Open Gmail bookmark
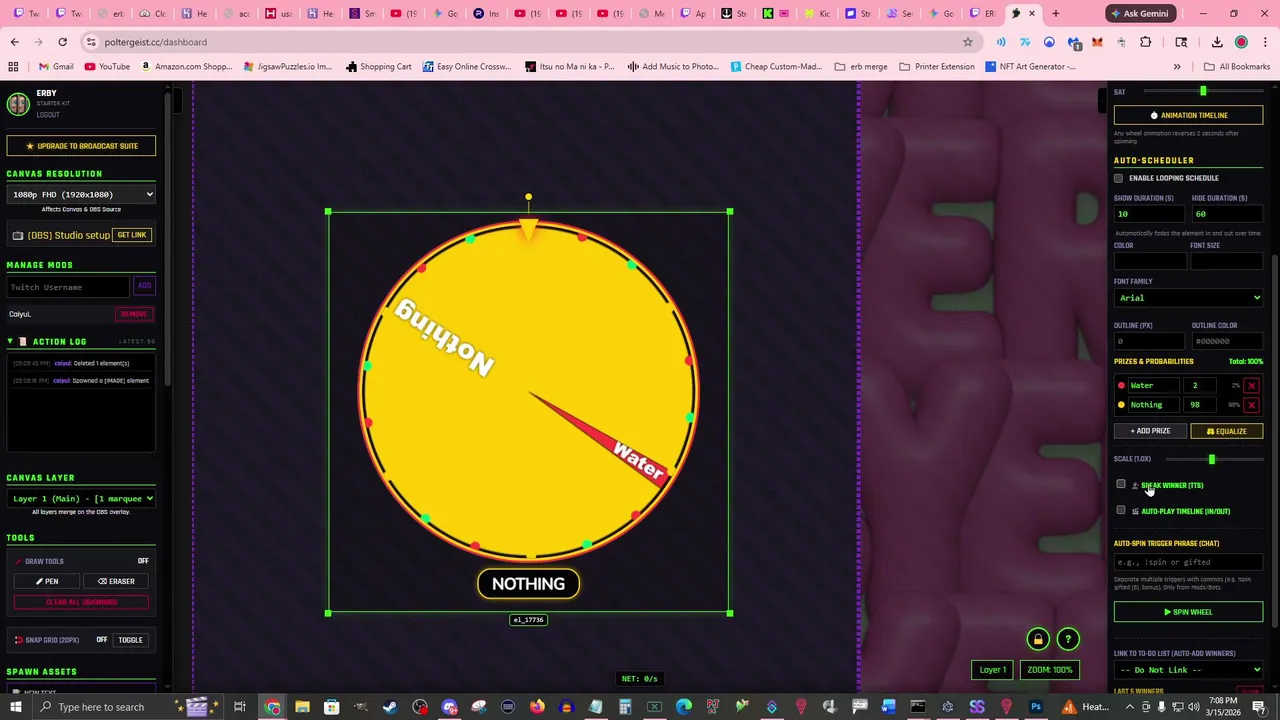Screen dimensions: 1280x720 (x=55, y=67)
